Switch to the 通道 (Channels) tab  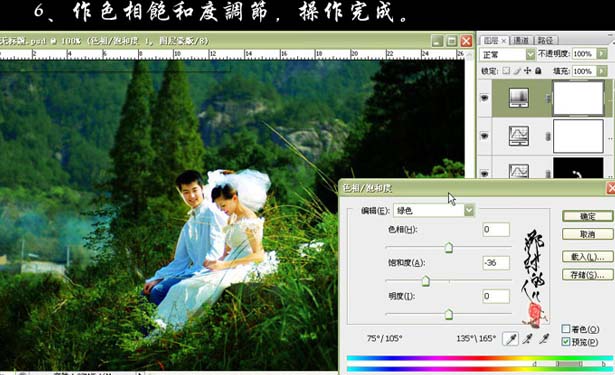tap(521, 40)
